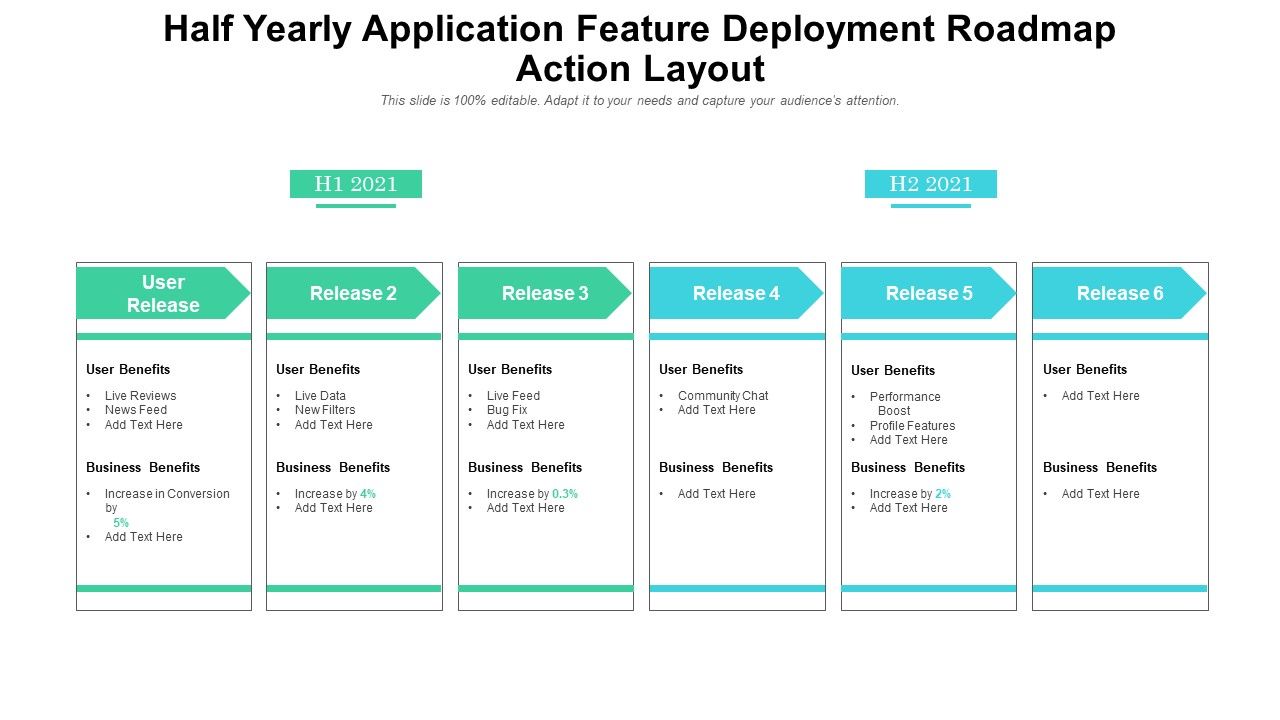Click 'User Benefits' heading in Release 5 card

pos(893,370)
